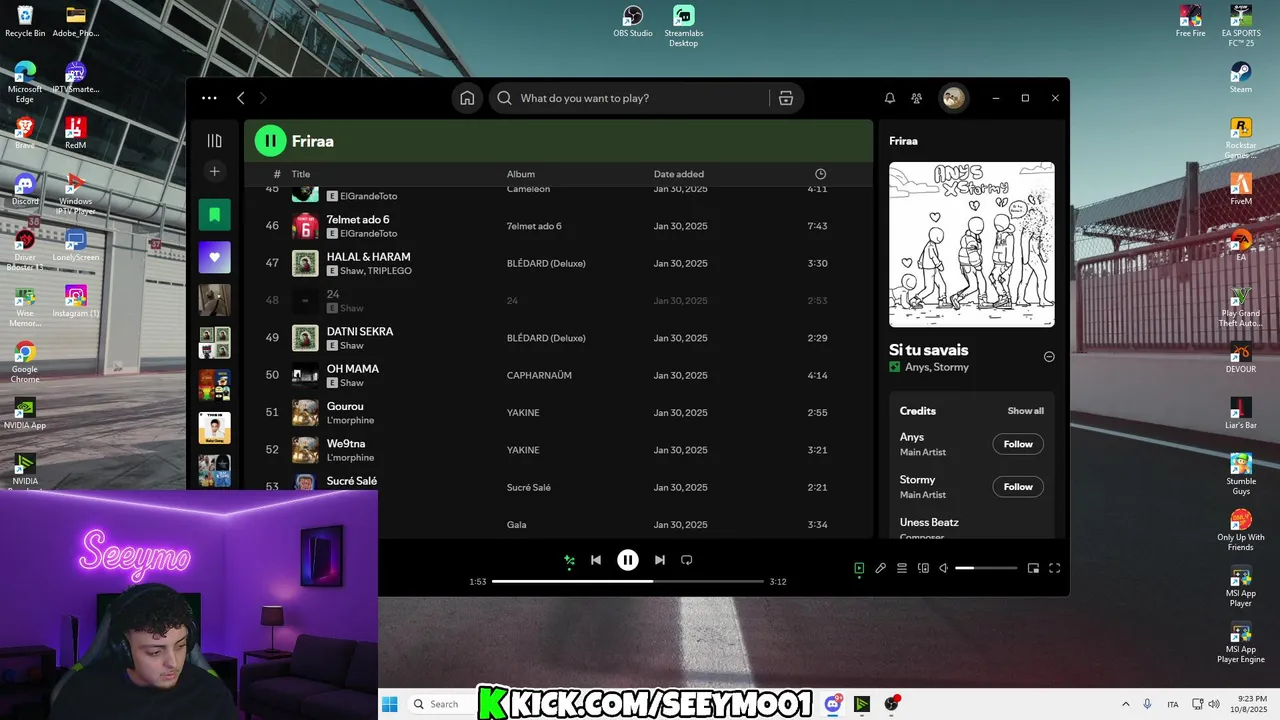Open FiveM desktop shortcut
The image size is (1280, 720).
pos(1241,190)
